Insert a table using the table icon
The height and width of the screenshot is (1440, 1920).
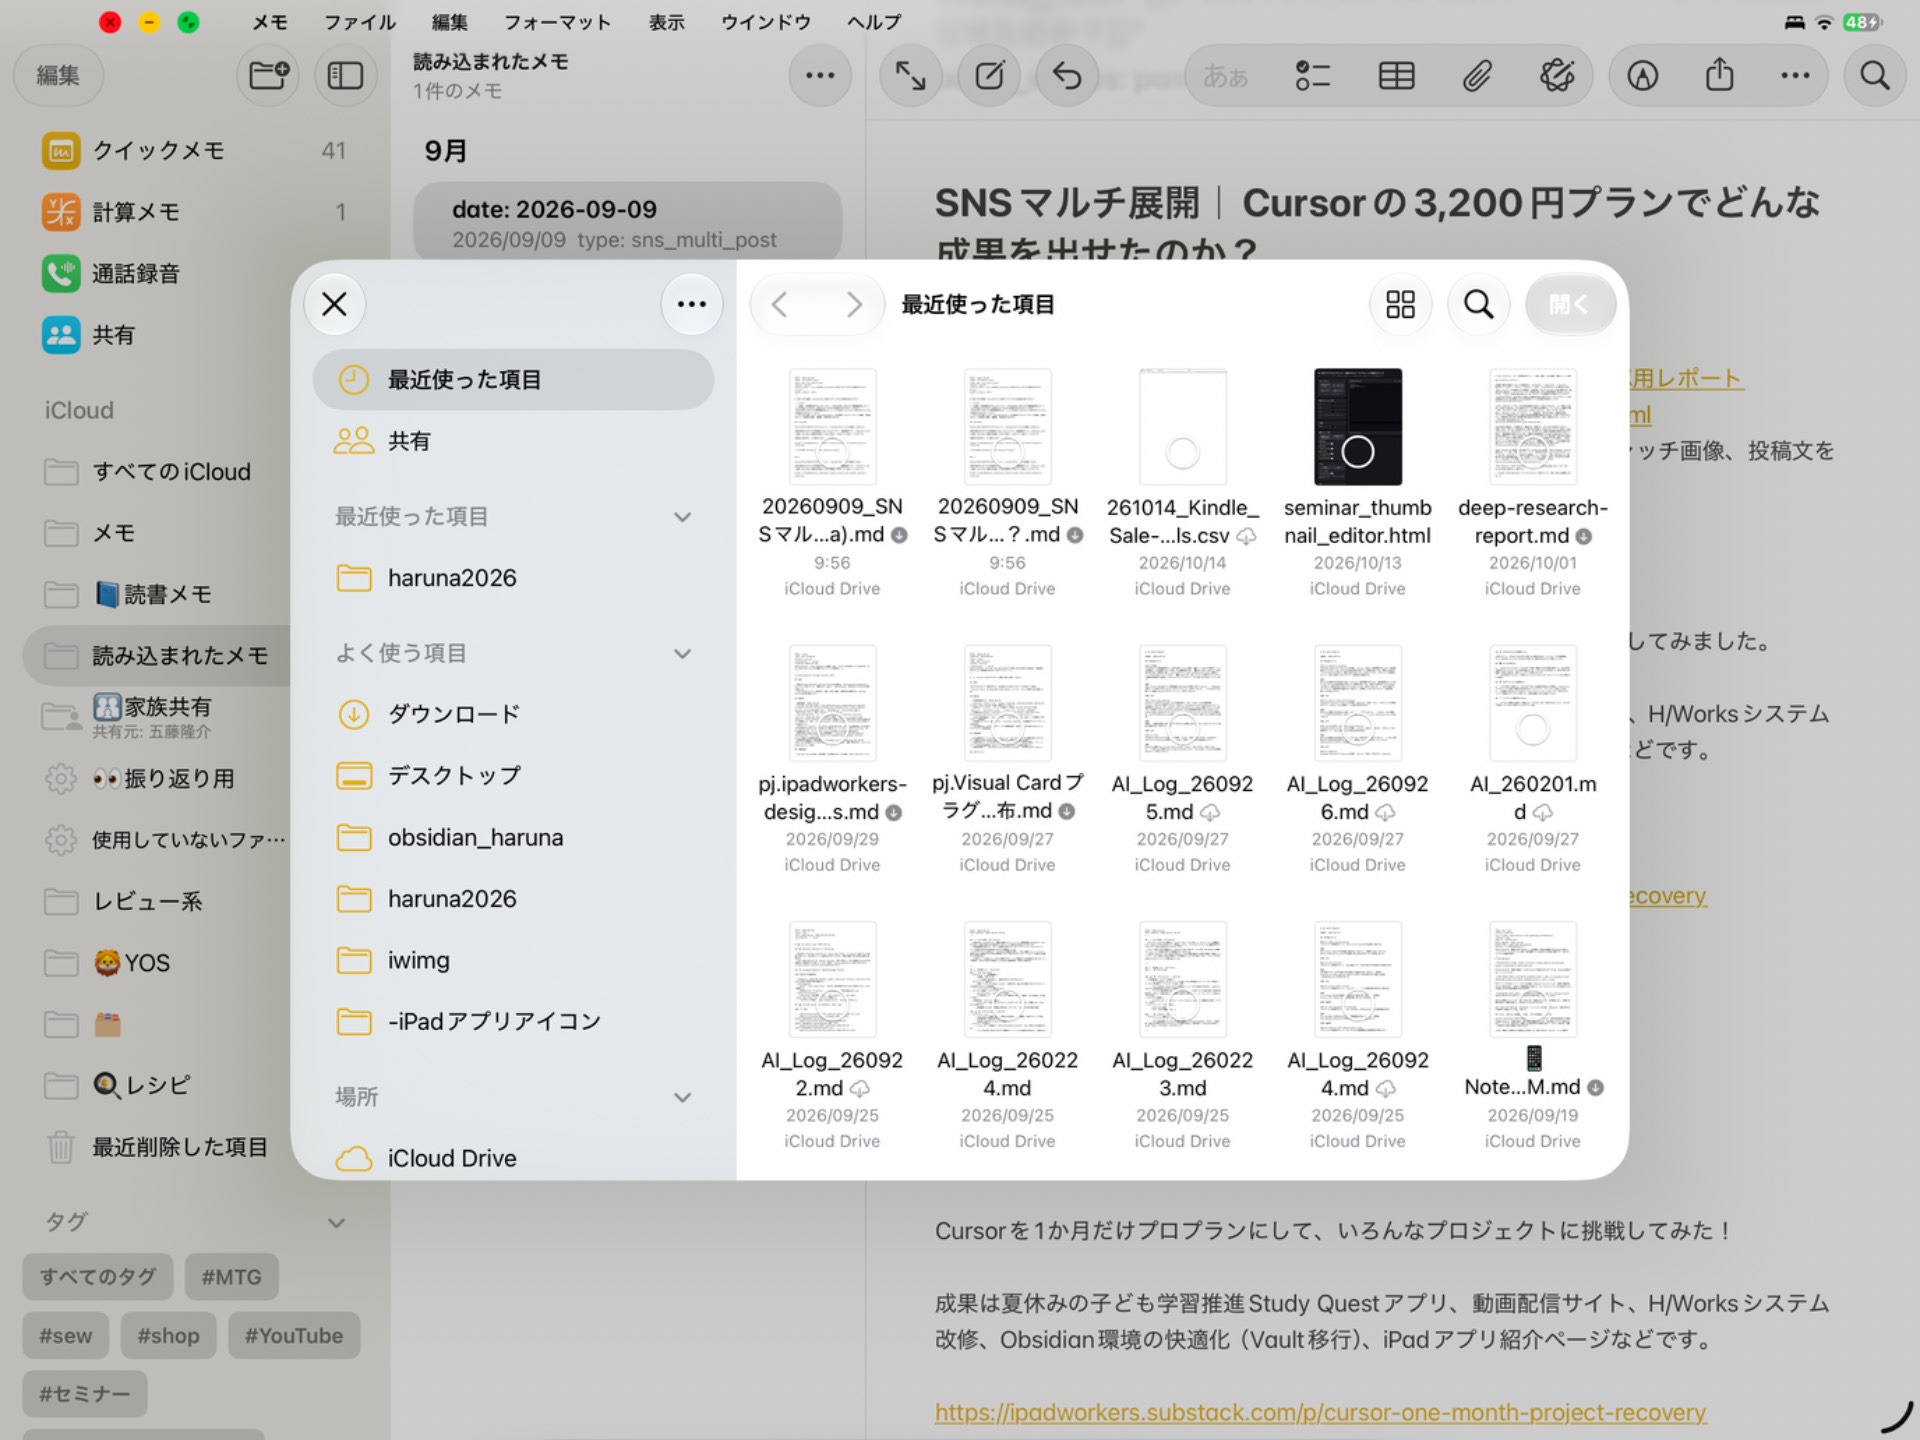point(1396,75)
